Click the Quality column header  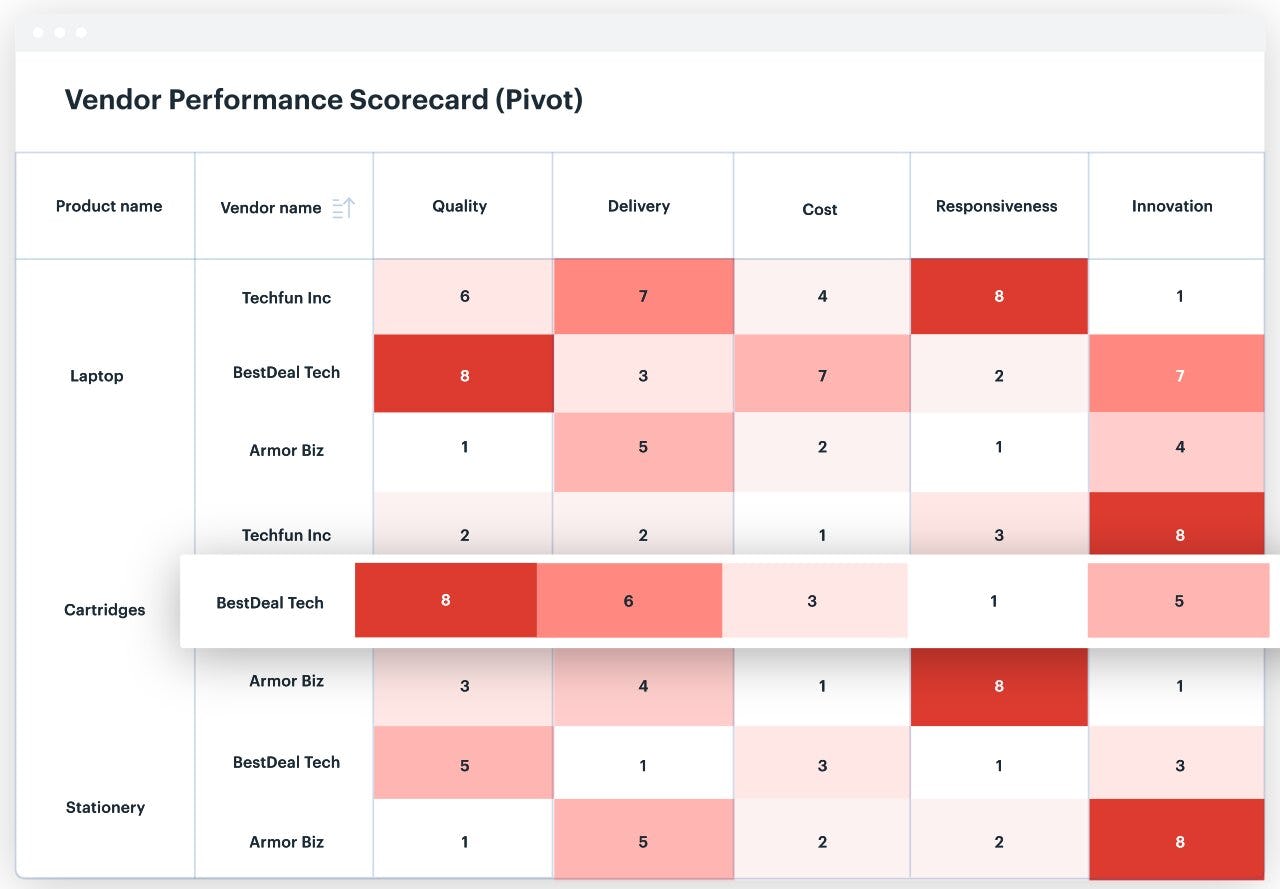point(459,206)
